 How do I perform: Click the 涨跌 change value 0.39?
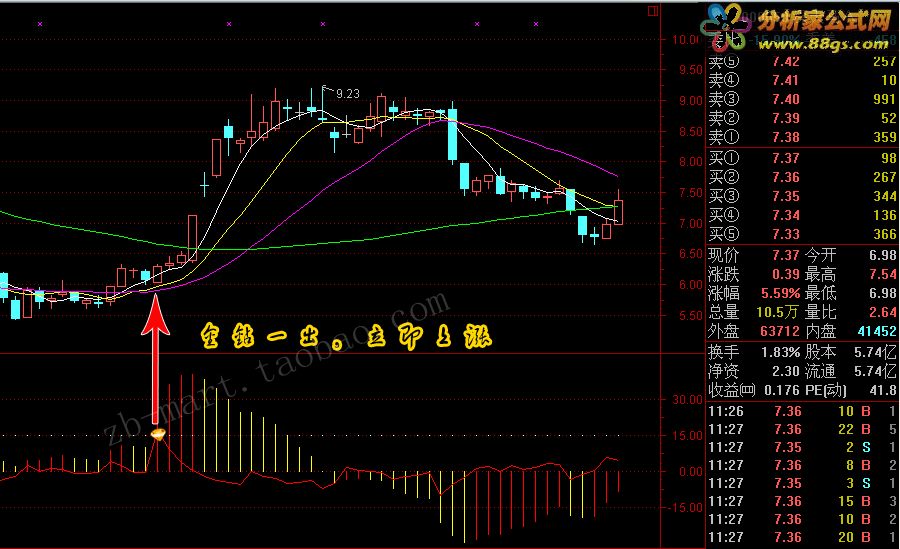click(x=786, y=274)
